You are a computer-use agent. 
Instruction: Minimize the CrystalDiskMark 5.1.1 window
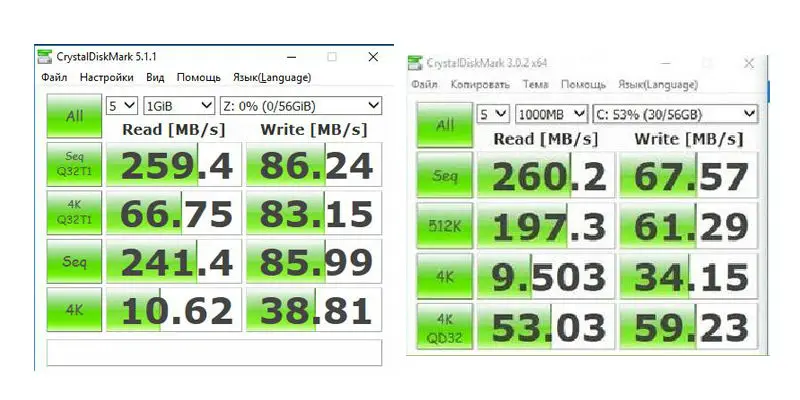coord(291,57)
